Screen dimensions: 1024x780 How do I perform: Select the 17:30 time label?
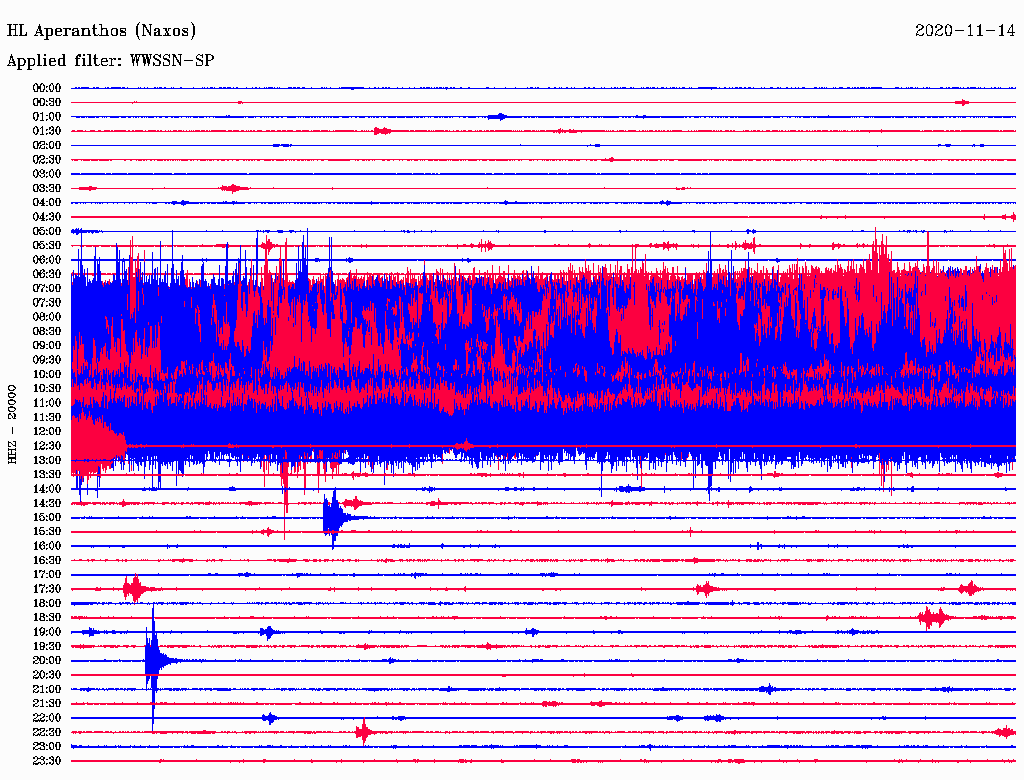pyautogui.click(x=47, y=589)
